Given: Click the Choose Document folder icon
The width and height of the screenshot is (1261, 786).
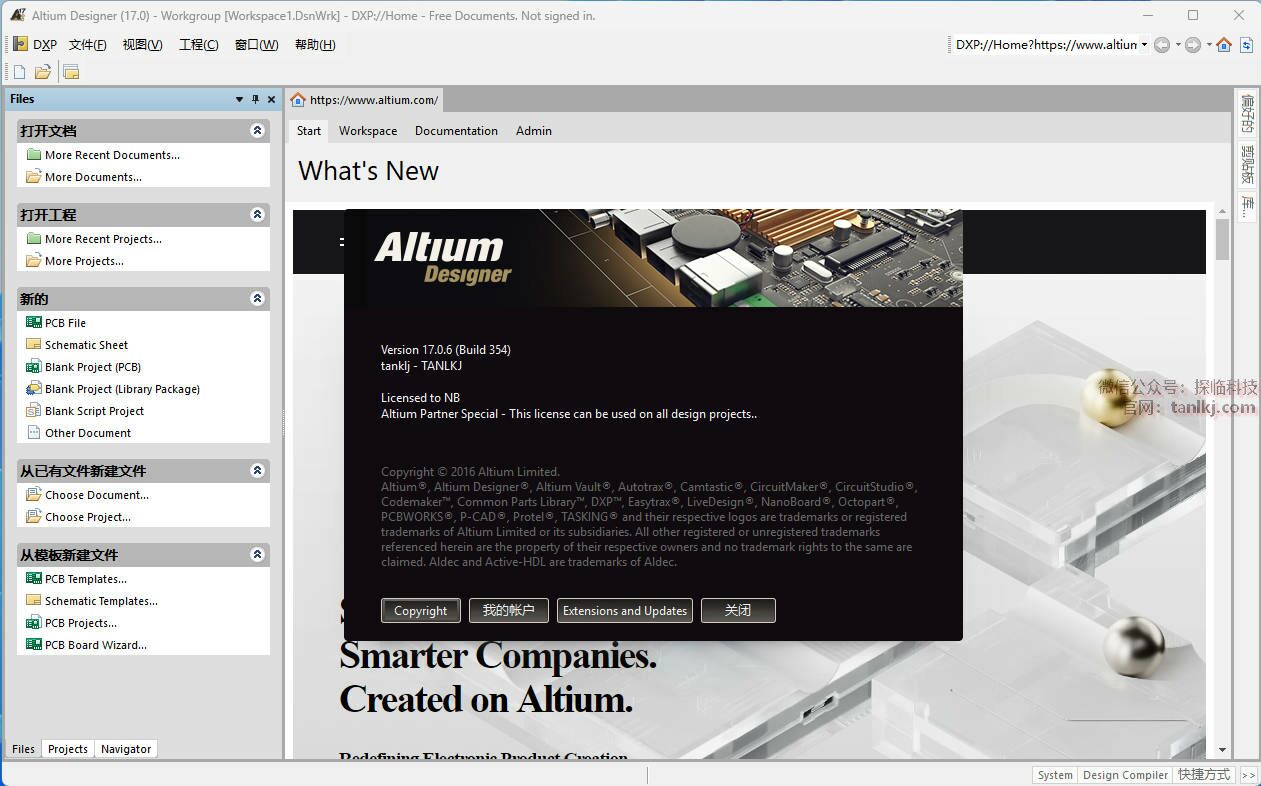Looking at the screenshot, I should click(x=34, y=495).
